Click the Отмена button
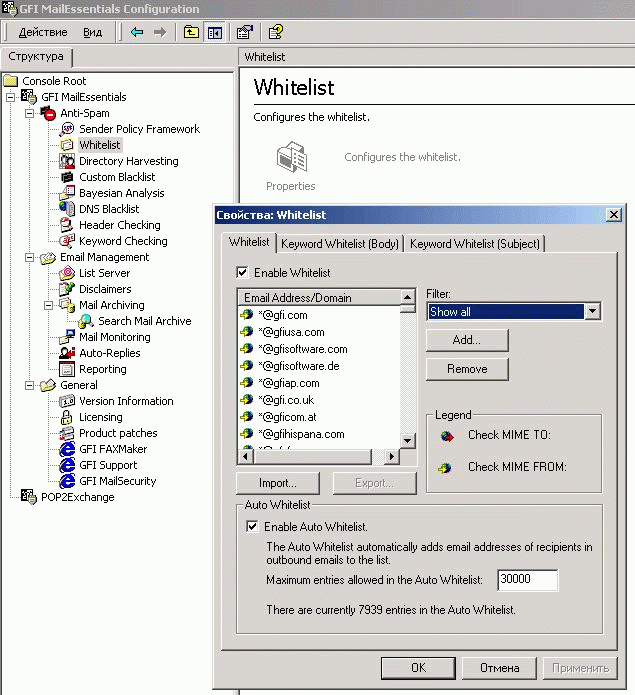This screenshot has width=635, height=695. pyautogui.click(x=499, y=668)
